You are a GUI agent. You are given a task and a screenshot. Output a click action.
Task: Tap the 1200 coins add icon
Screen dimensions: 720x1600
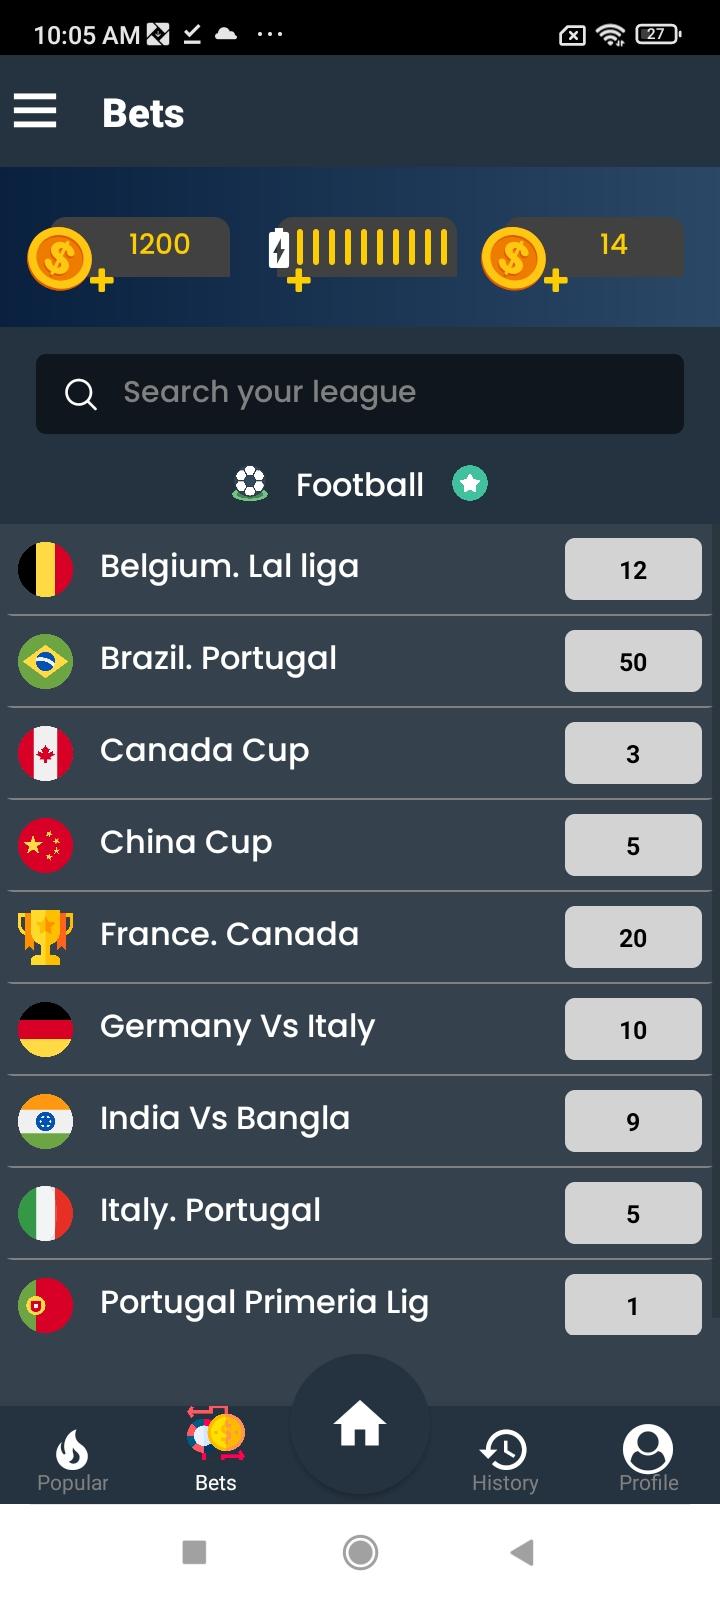(62, 259)
